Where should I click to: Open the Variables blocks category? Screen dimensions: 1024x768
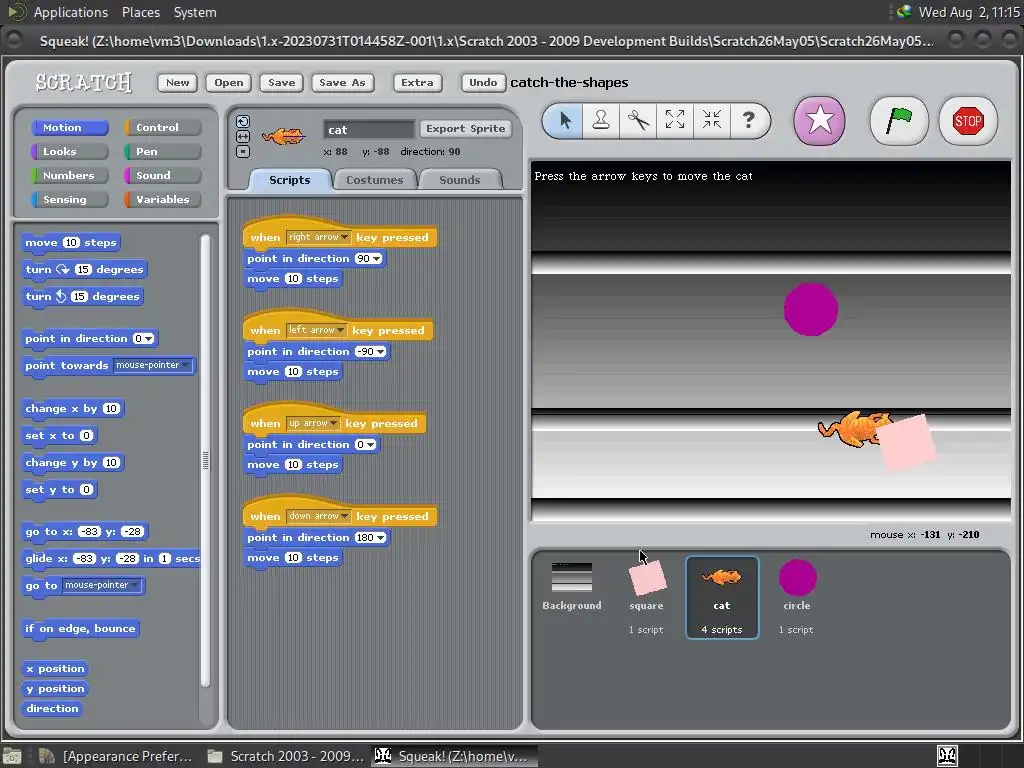pos(163,200)
